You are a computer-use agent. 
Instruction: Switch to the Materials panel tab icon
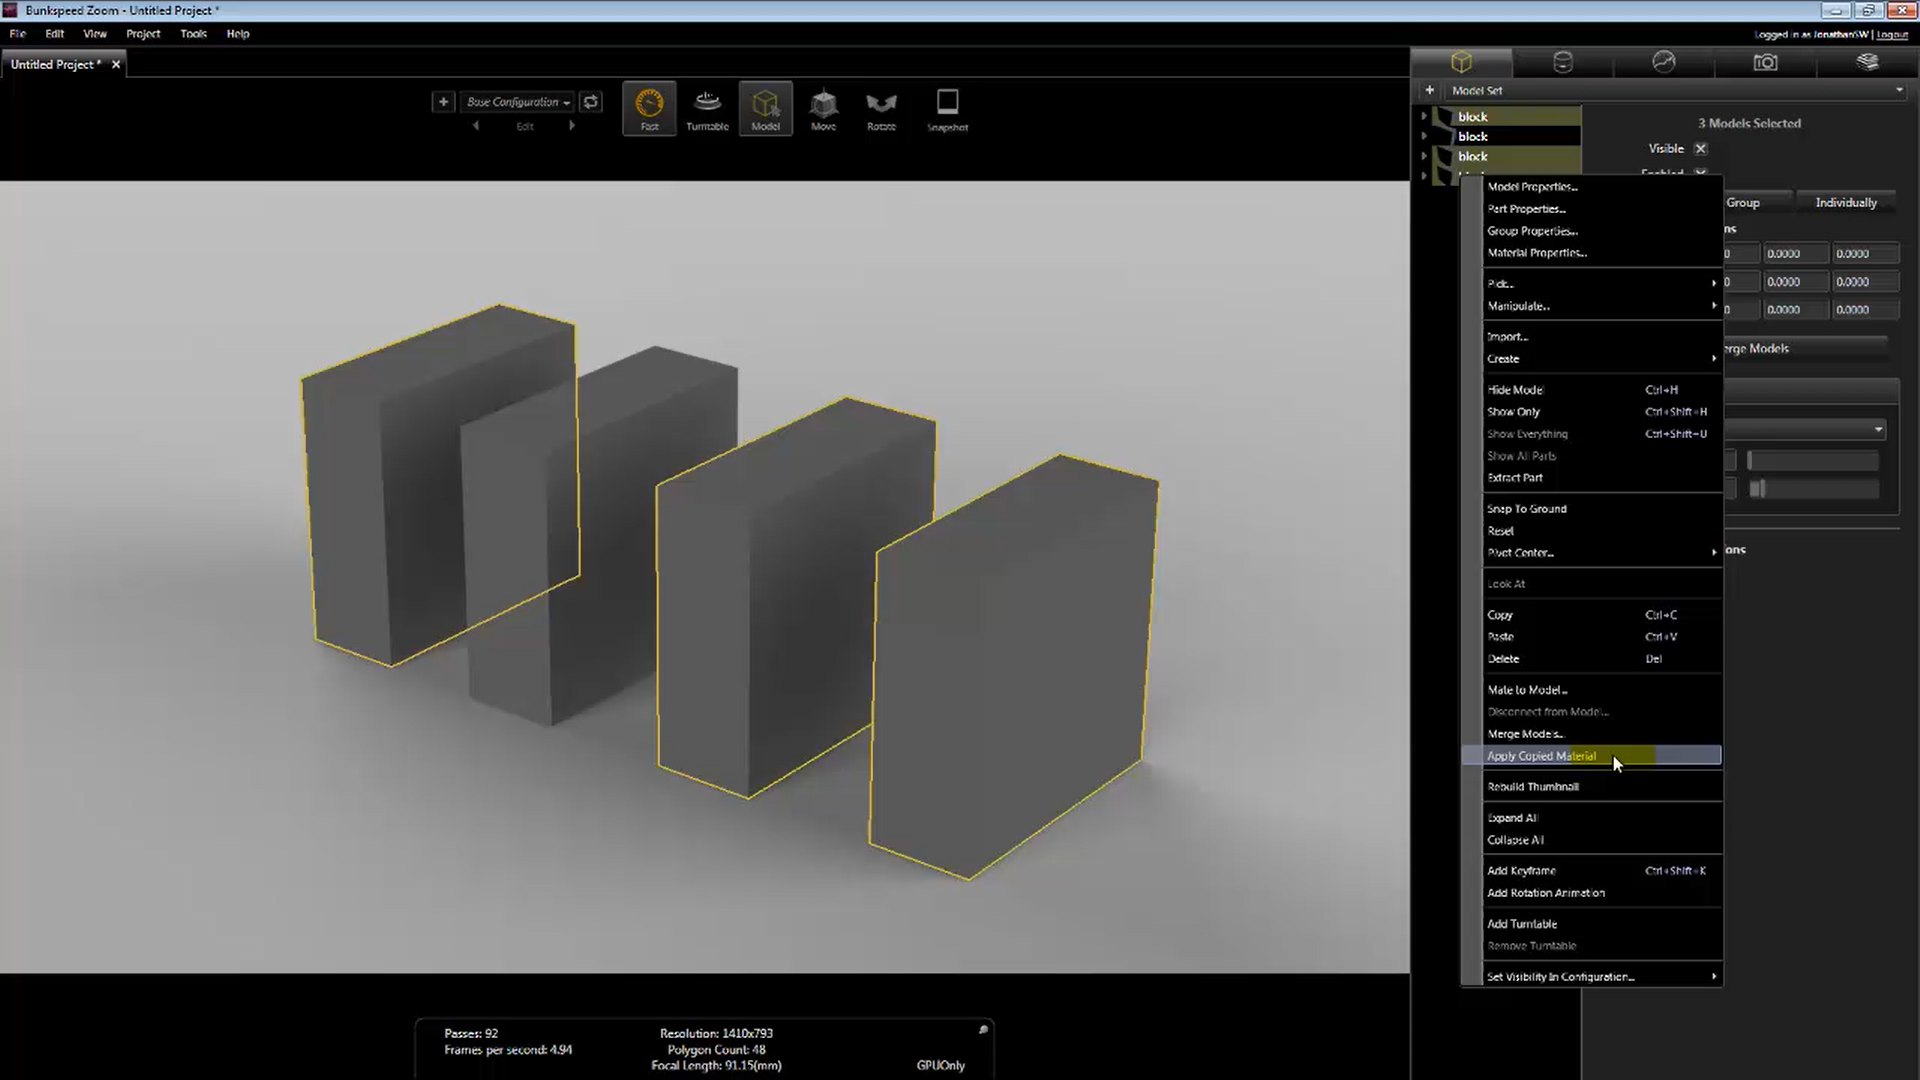click(1563, 62)
